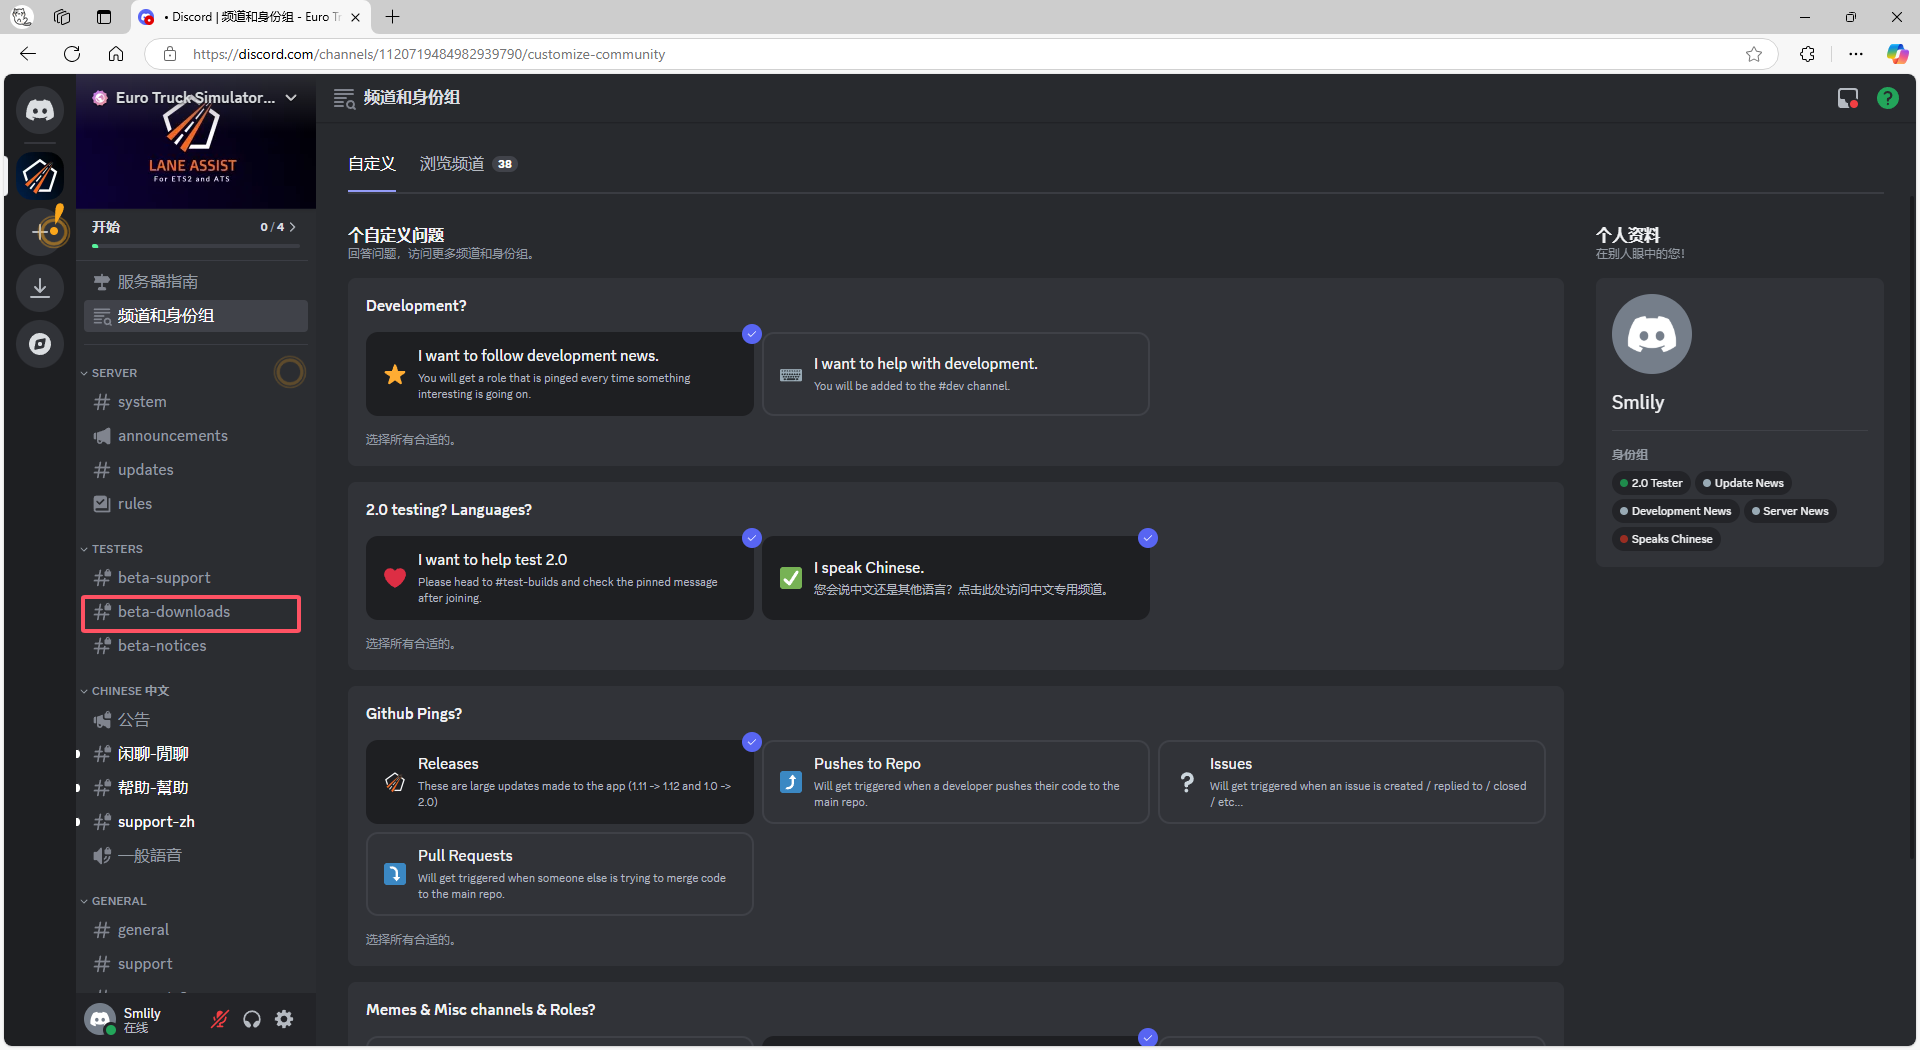
Task: Select Pull Requests ping option
Action: pos(560,874)
